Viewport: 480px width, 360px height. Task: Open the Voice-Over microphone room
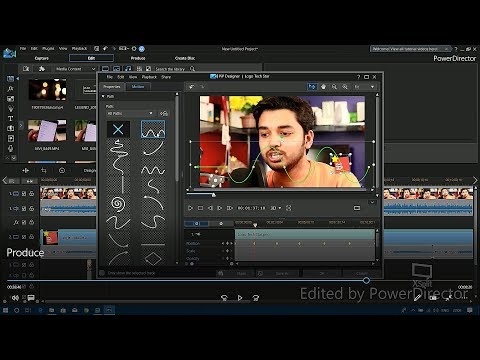(x=10, y=148)
